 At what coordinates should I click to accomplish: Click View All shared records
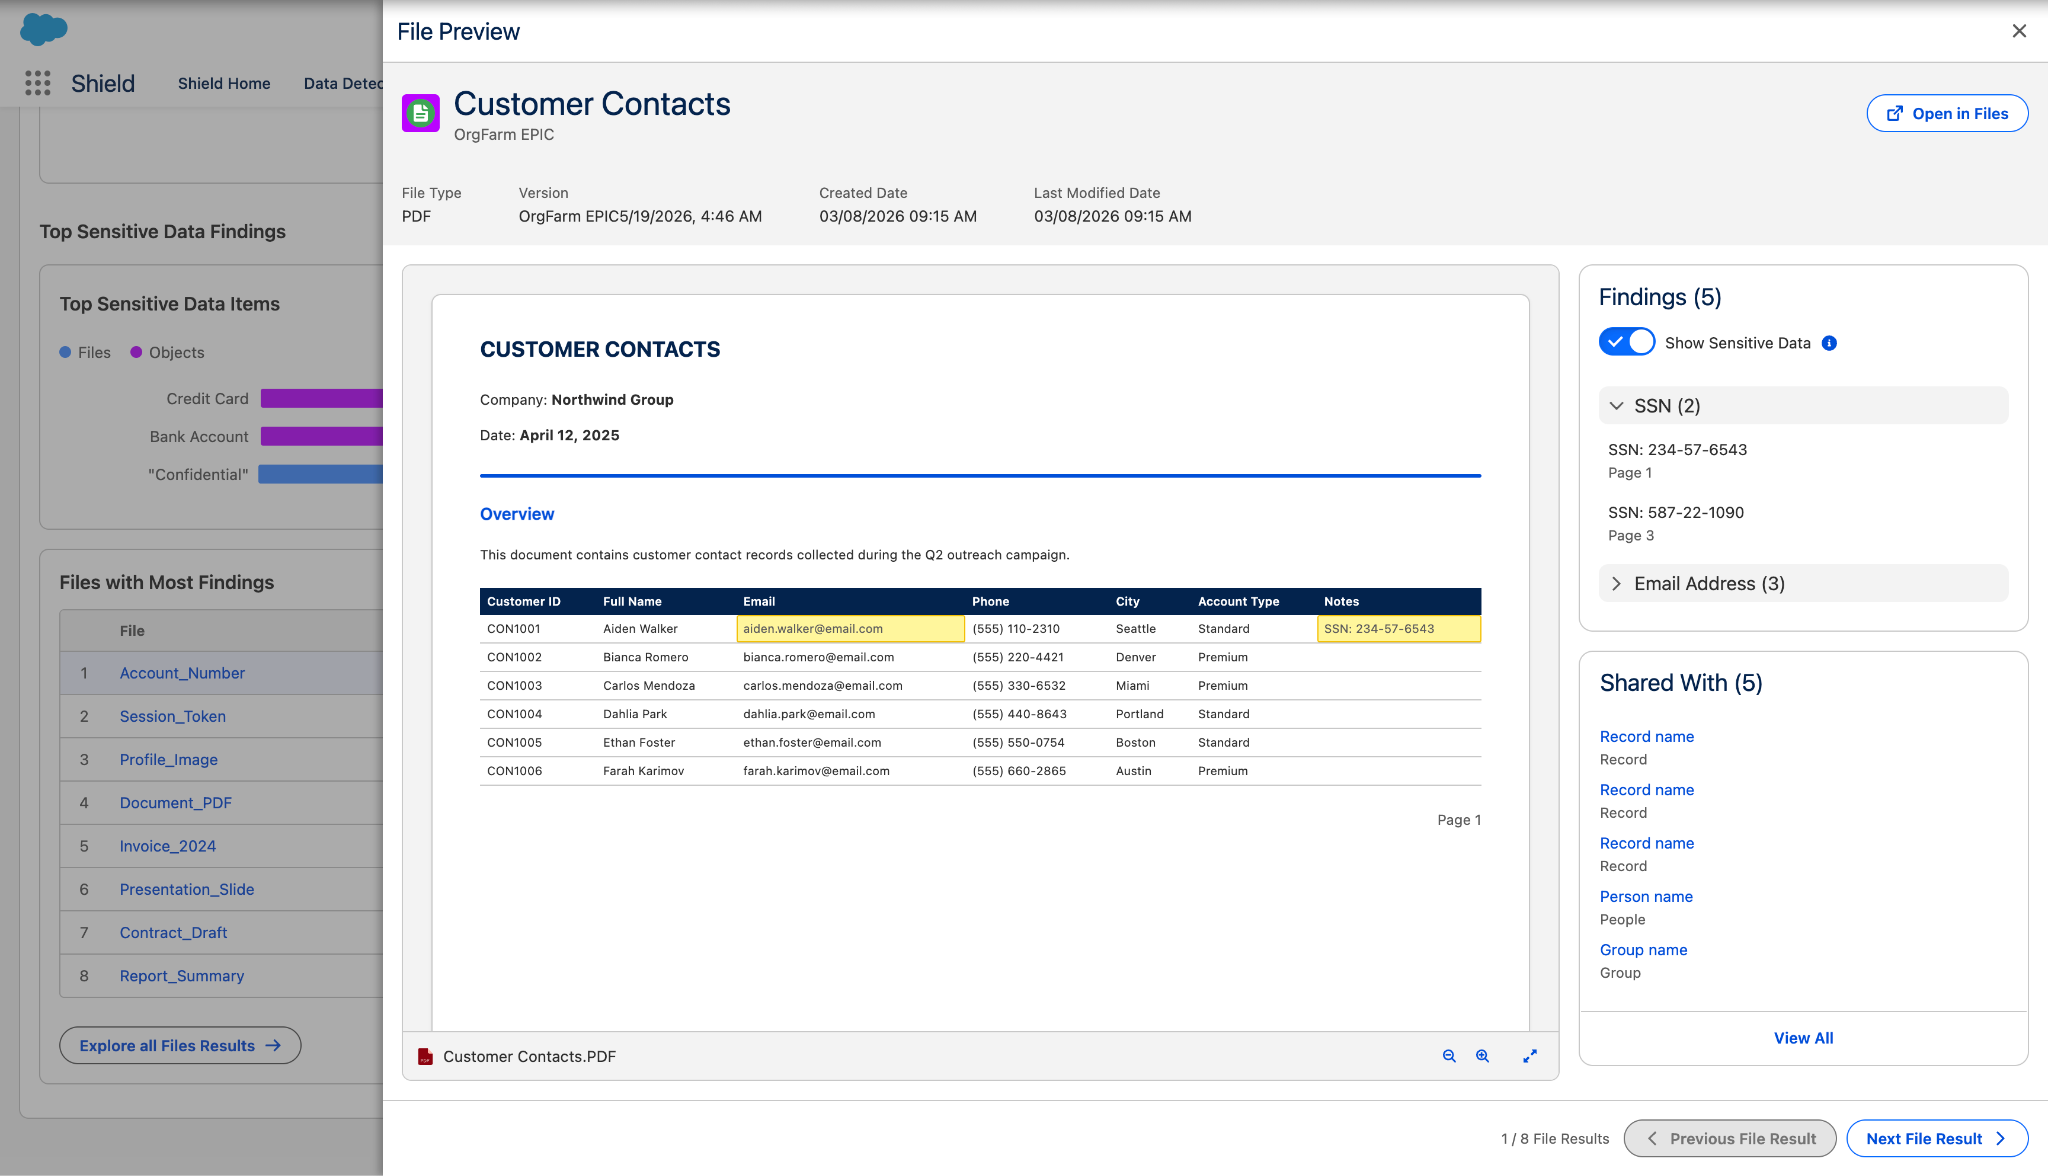1803,1038
